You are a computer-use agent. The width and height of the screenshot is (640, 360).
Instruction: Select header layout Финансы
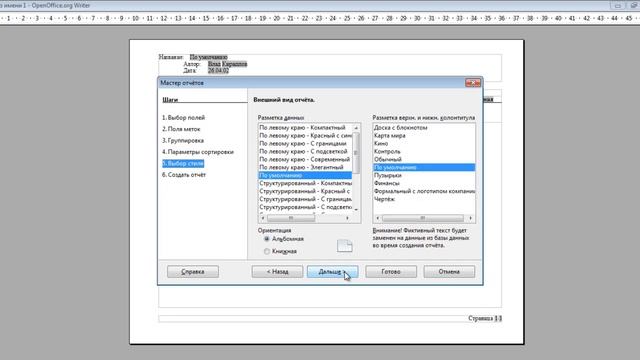tap(424, 183)
